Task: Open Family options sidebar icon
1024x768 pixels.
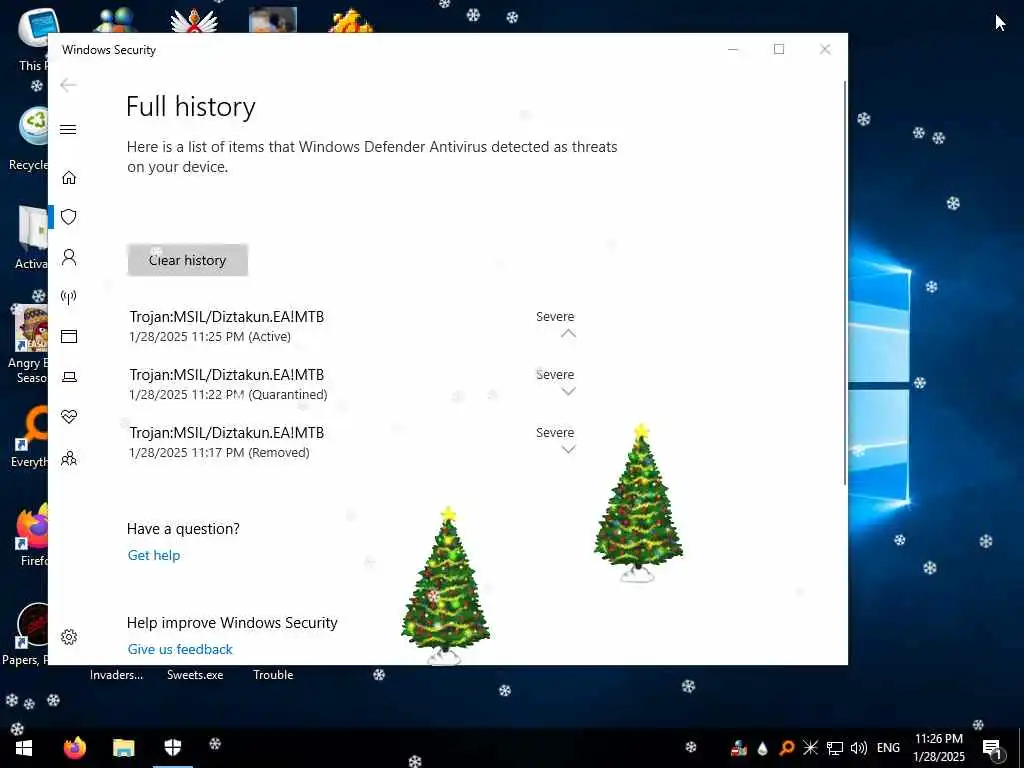Action: pyautogui.click(x=69, y=458)
